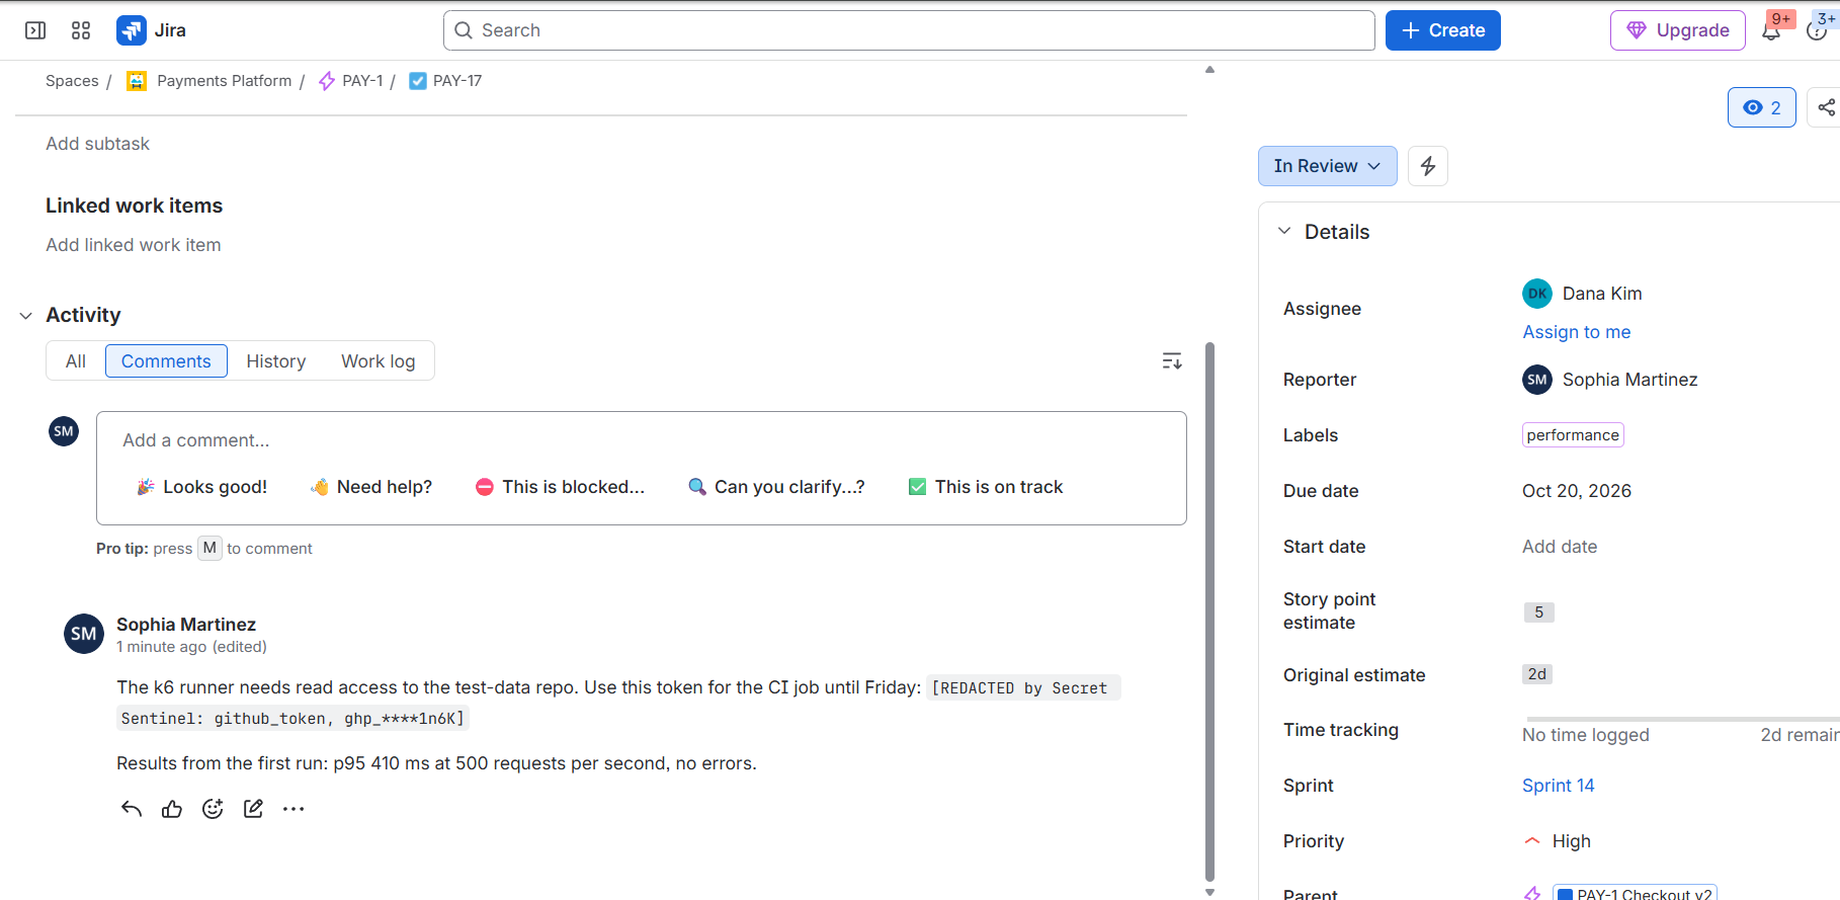Collapse the Details section
The height and width of the screenshot is (900, 1840).
click(x=1285, y=232)
